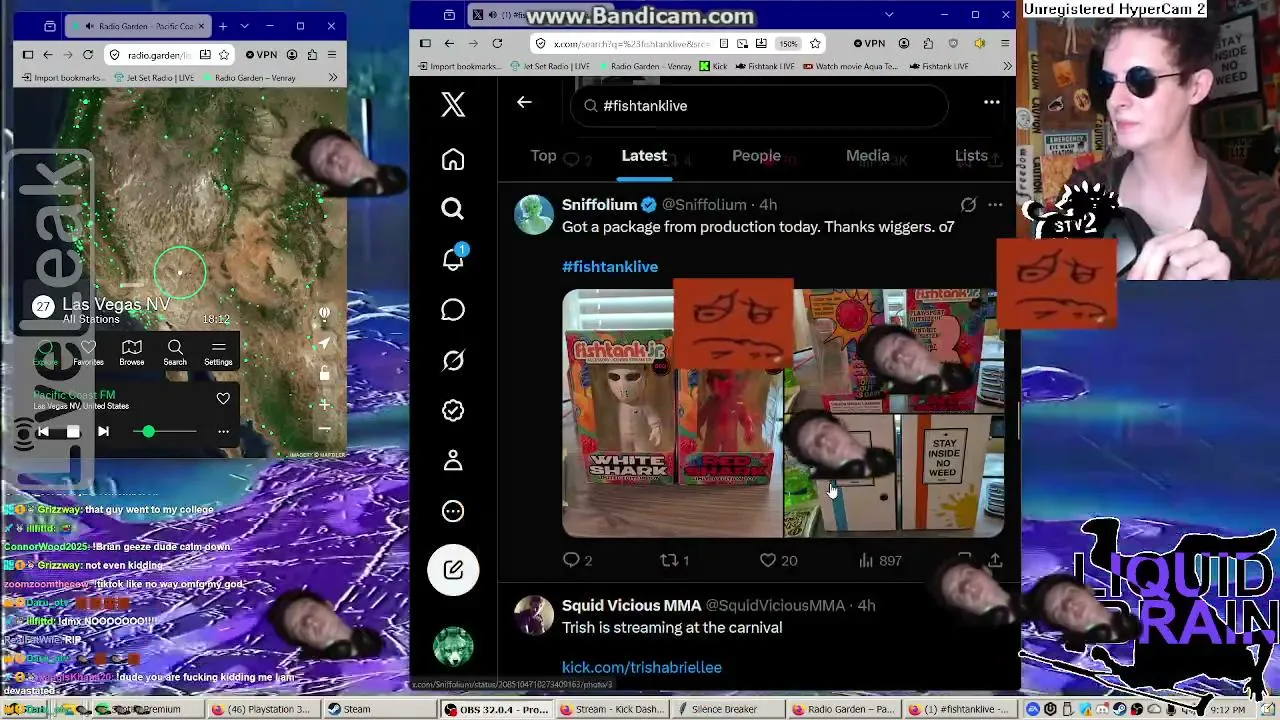Adjust the Radio Garden volume slider
The image size is (1280, 720).
tap(165, 431)
